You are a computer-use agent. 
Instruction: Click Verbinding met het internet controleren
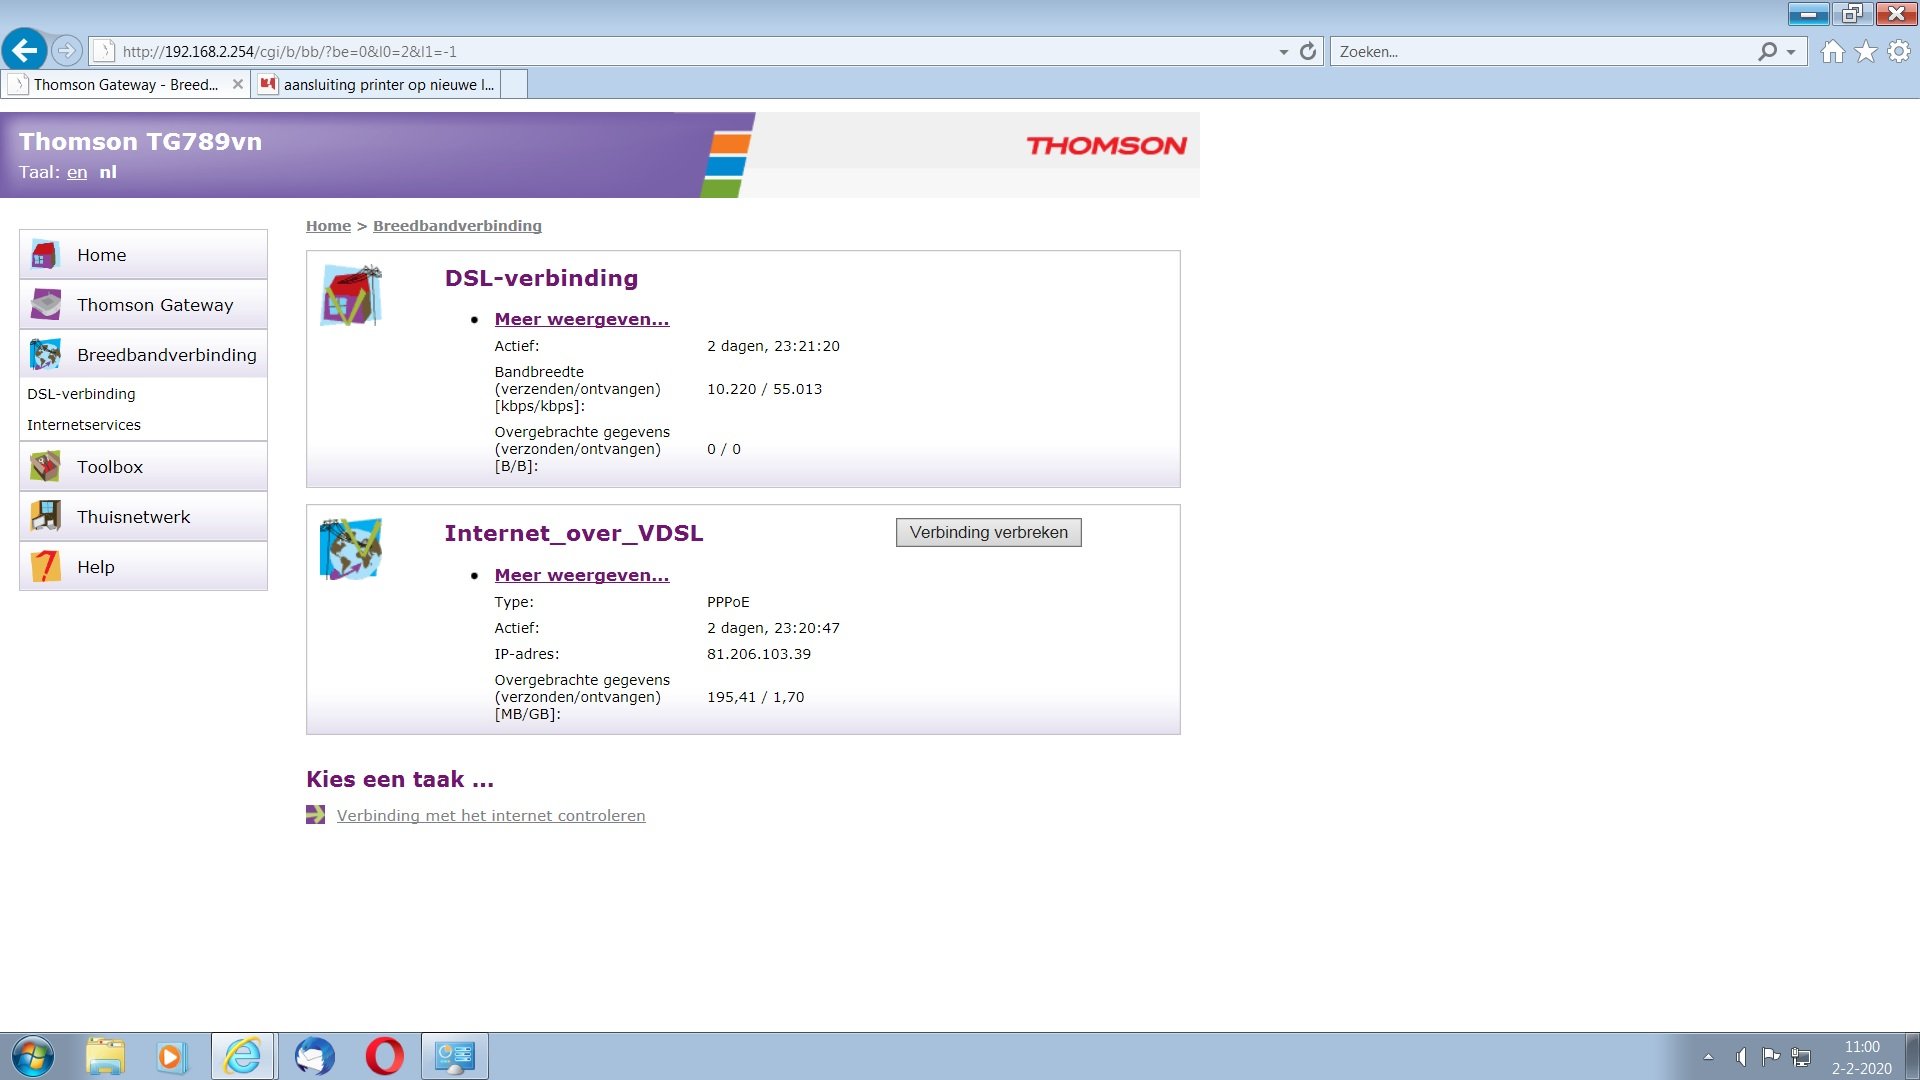click(x=491, y=815)
